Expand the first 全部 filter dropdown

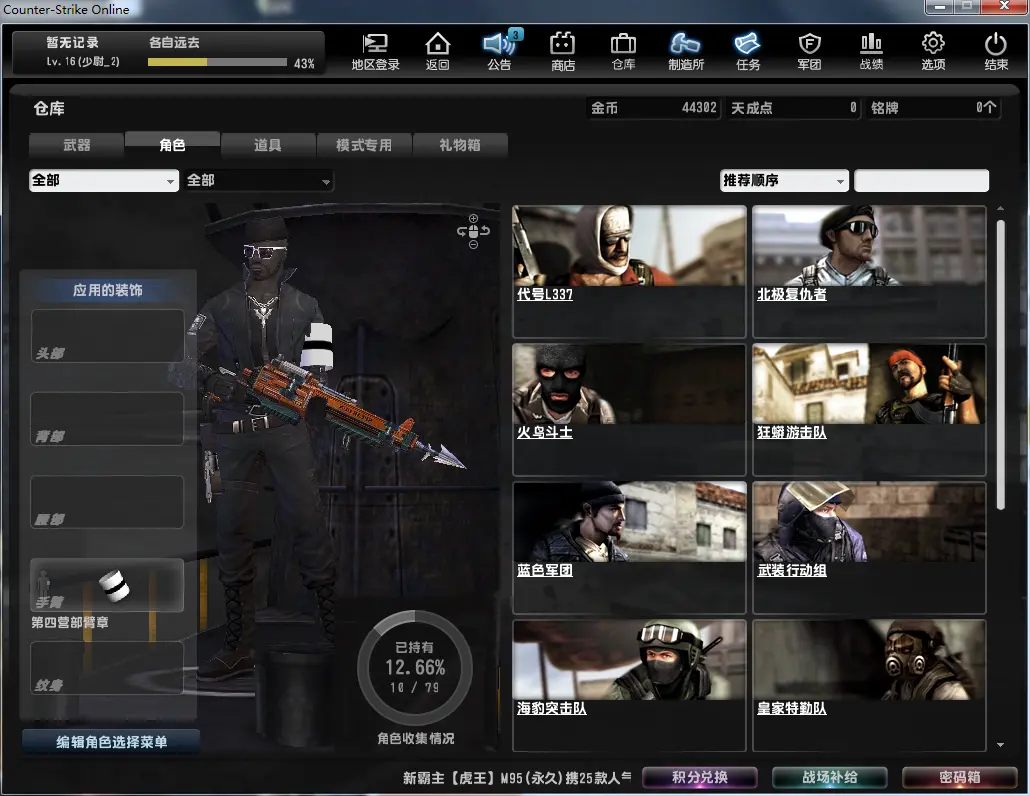click(x=104, y=181)
